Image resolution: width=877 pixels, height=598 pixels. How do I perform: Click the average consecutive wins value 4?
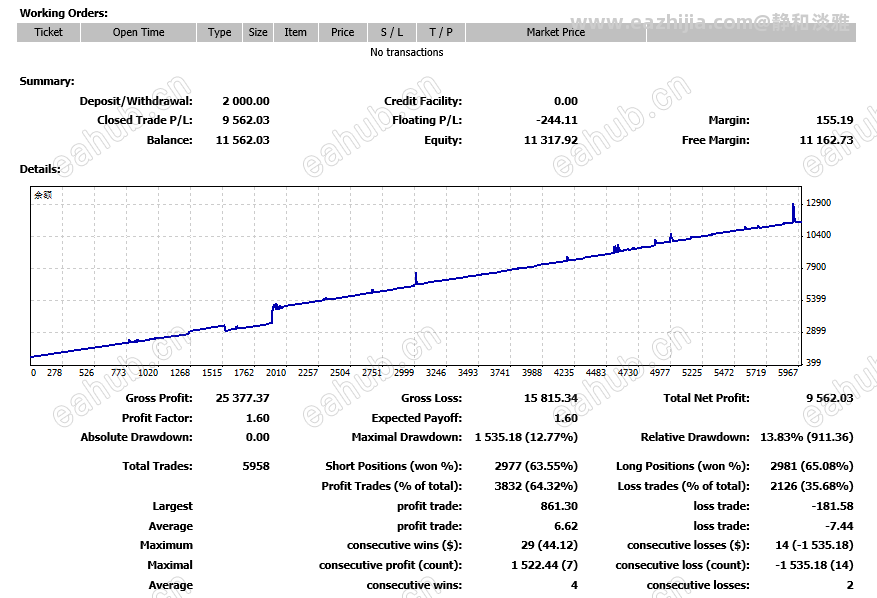pyautogui.click(x=574, y=586)
